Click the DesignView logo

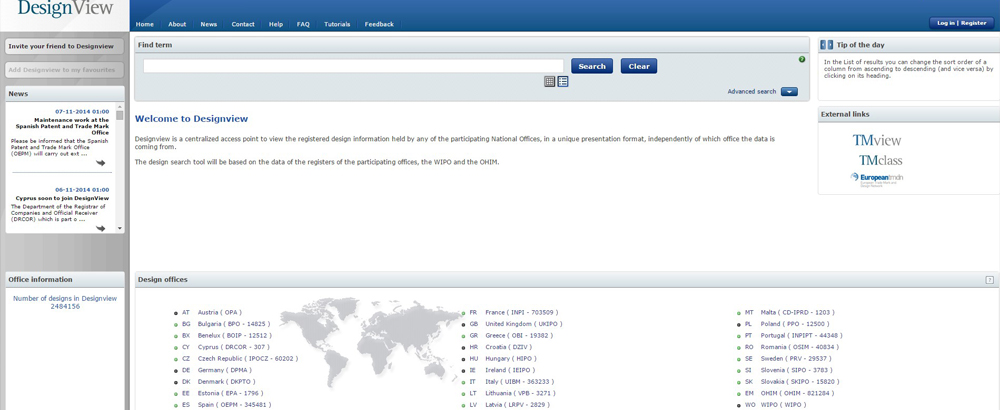pos(65,8)
